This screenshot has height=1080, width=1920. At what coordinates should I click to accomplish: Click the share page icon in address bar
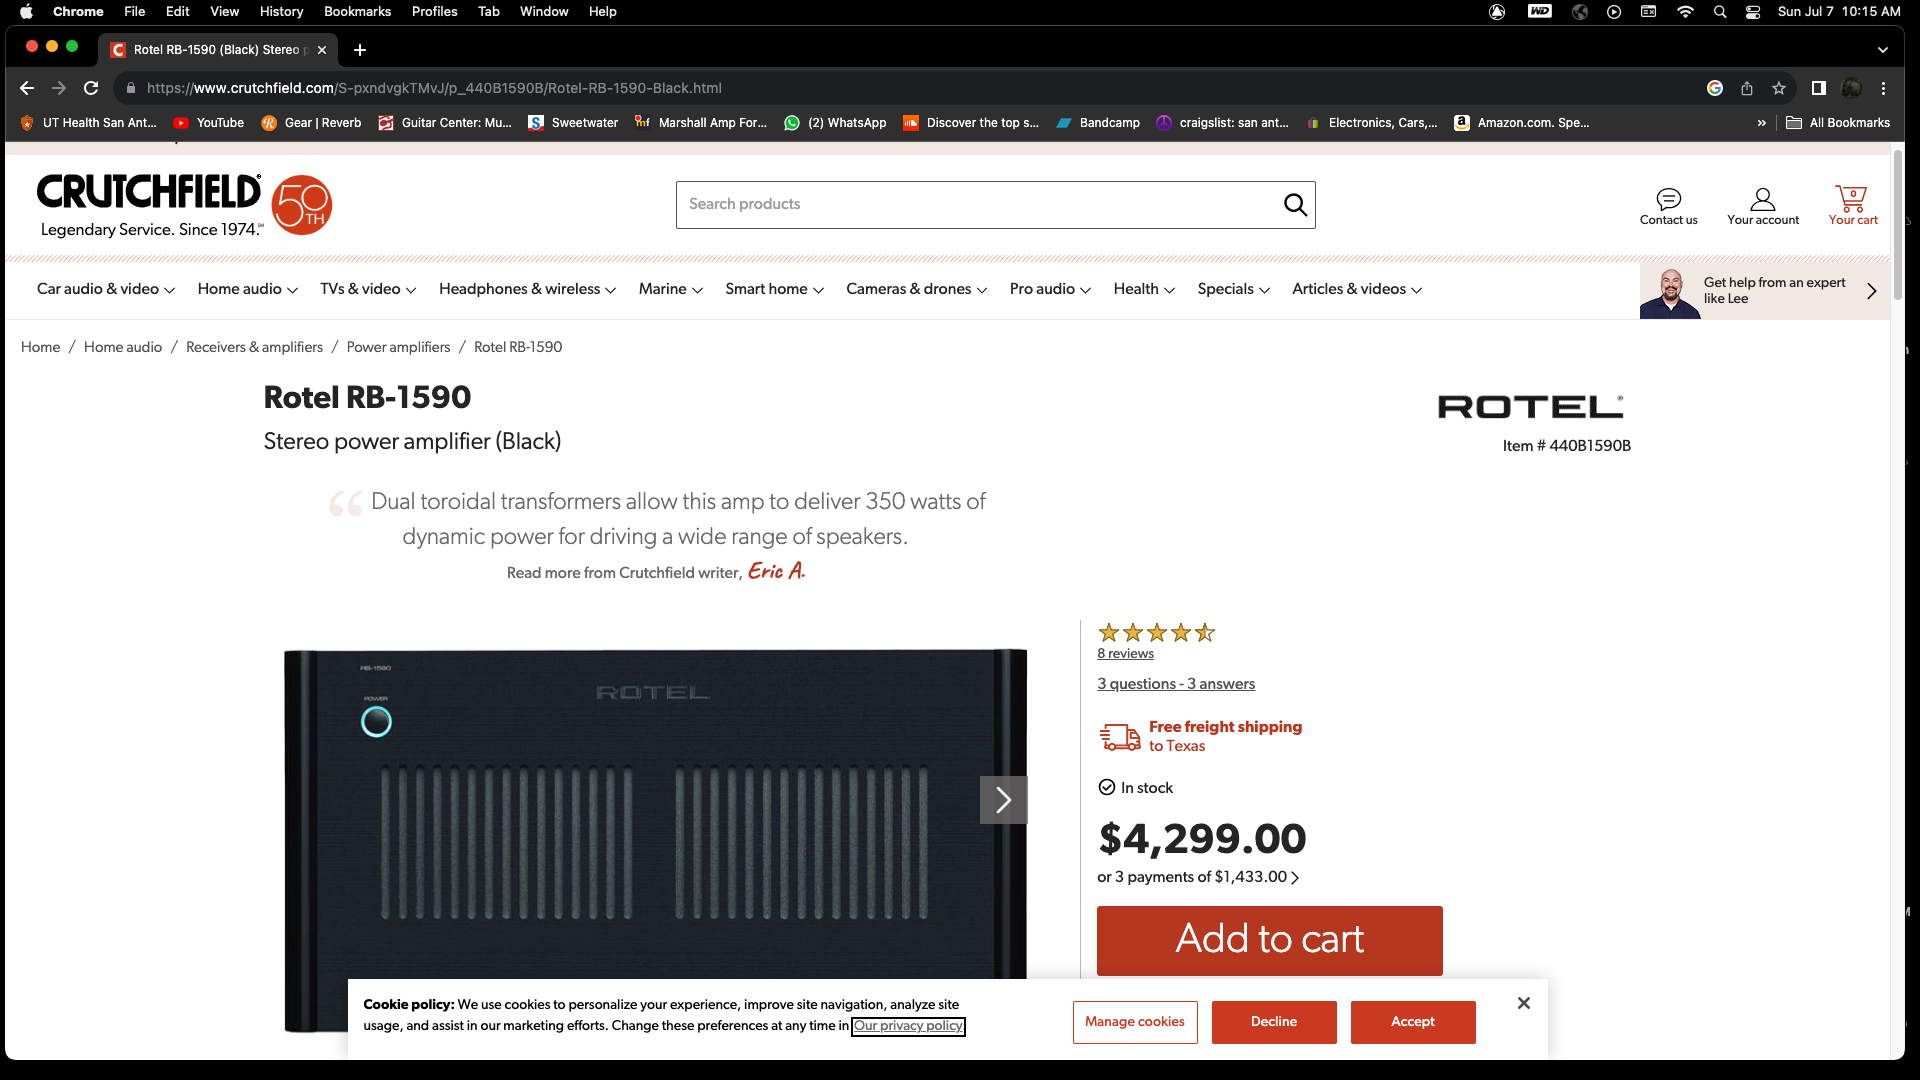tap(1747, 88)
